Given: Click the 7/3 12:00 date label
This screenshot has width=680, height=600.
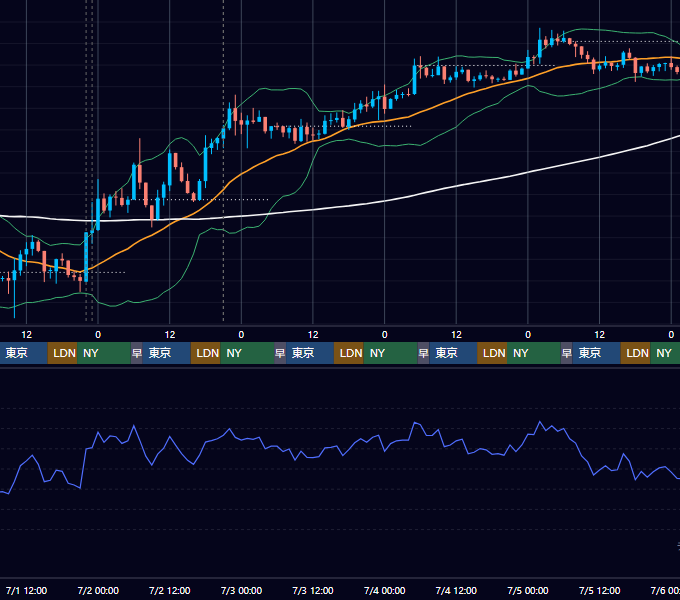Looking at the screenshot, I should (313, 590).
